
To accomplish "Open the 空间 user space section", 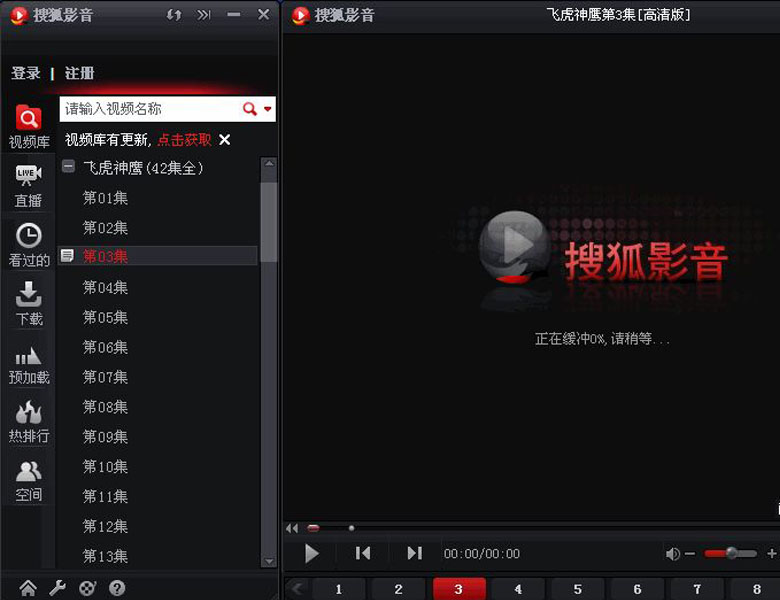I will tap(28, 480).
